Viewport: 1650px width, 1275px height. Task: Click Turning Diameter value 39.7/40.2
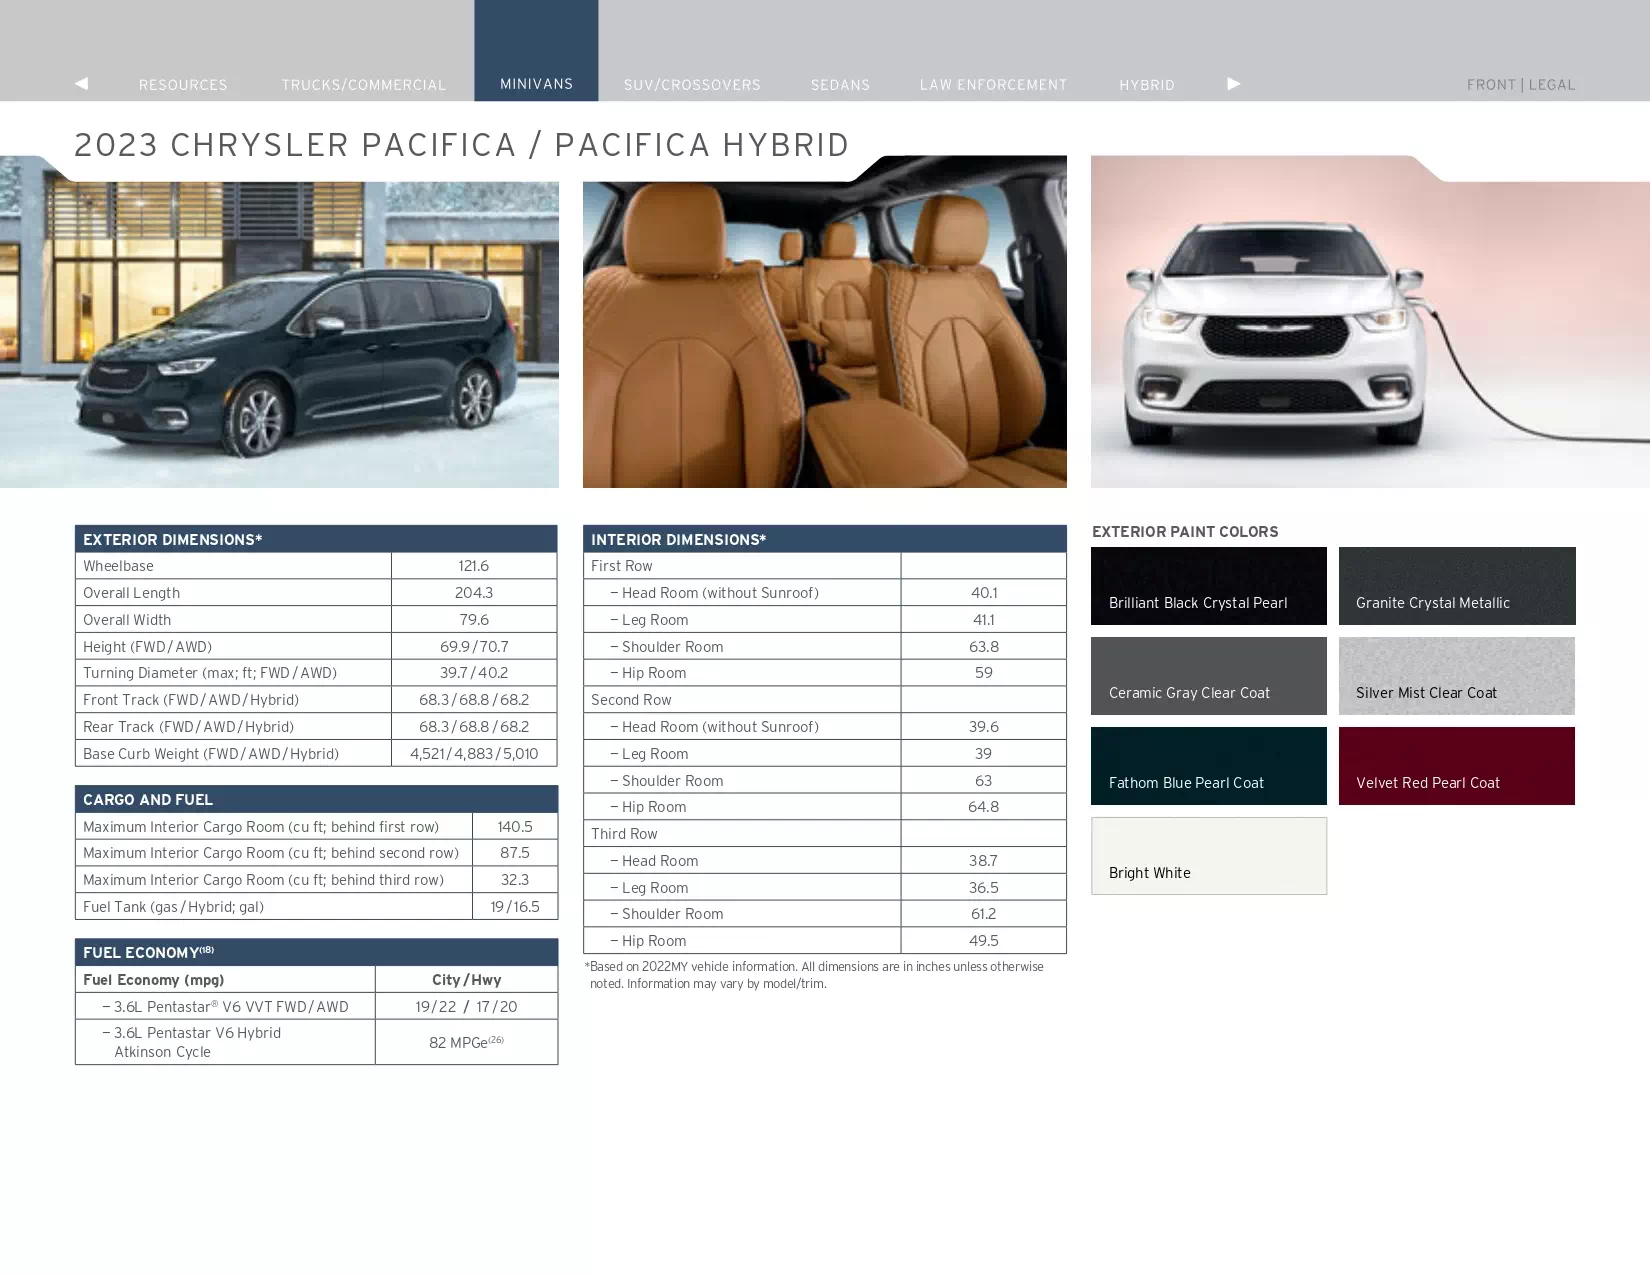[474, 673]
